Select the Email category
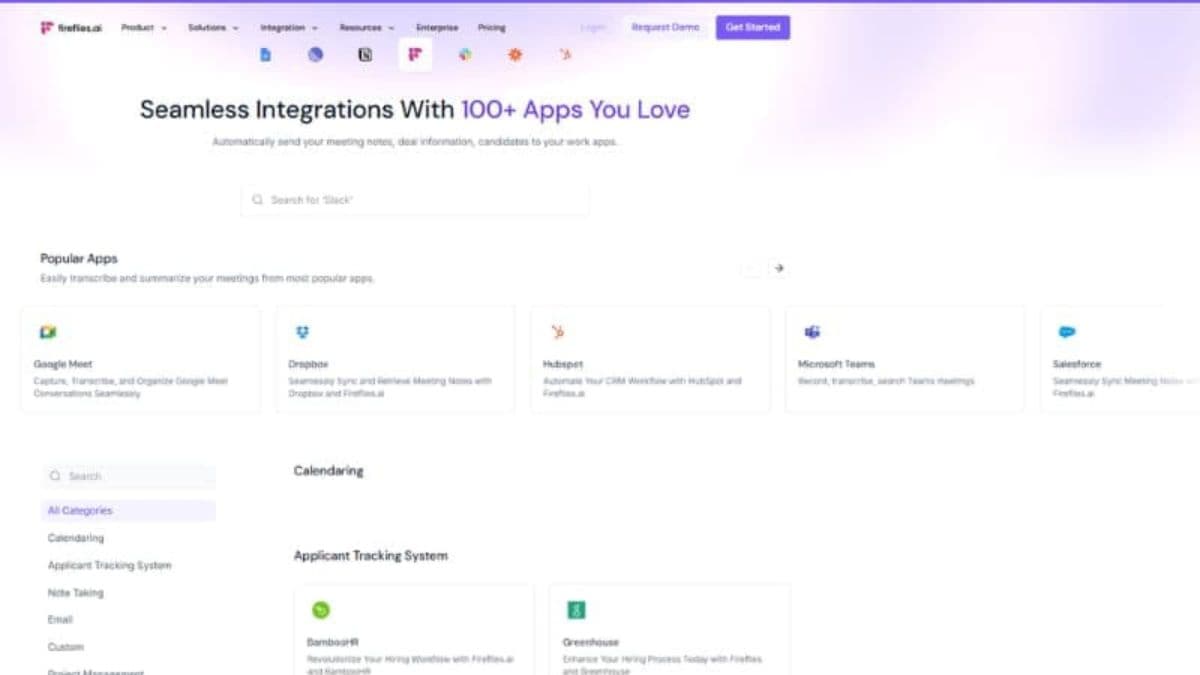The image size is (1200, 675). coord(60,619)
